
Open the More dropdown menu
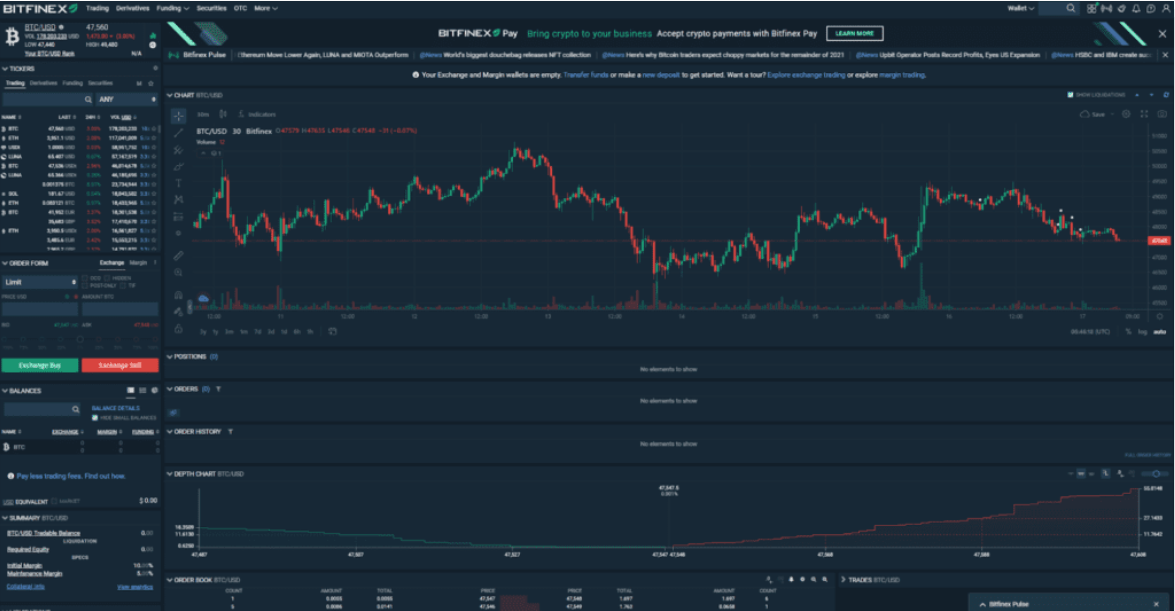(x=266, y=8)
